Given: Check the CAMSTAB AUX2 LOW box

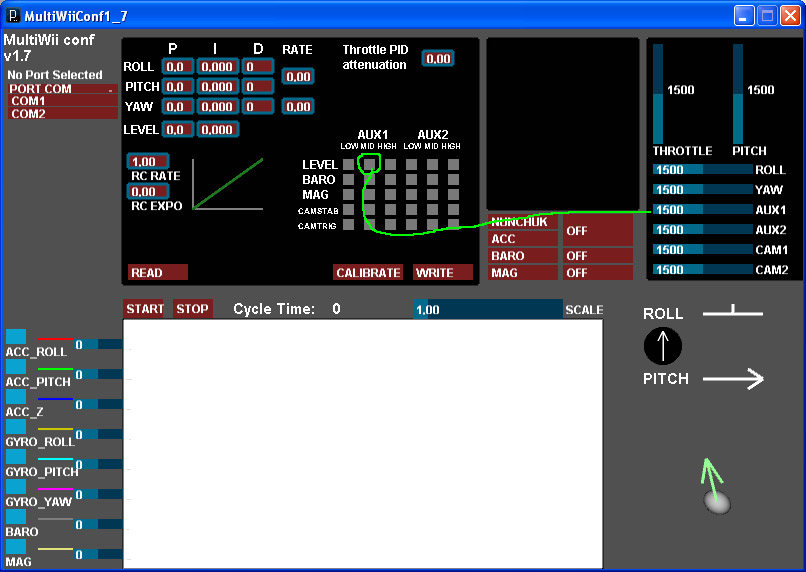Looking at the screenshot, I should tap(411, 209).
